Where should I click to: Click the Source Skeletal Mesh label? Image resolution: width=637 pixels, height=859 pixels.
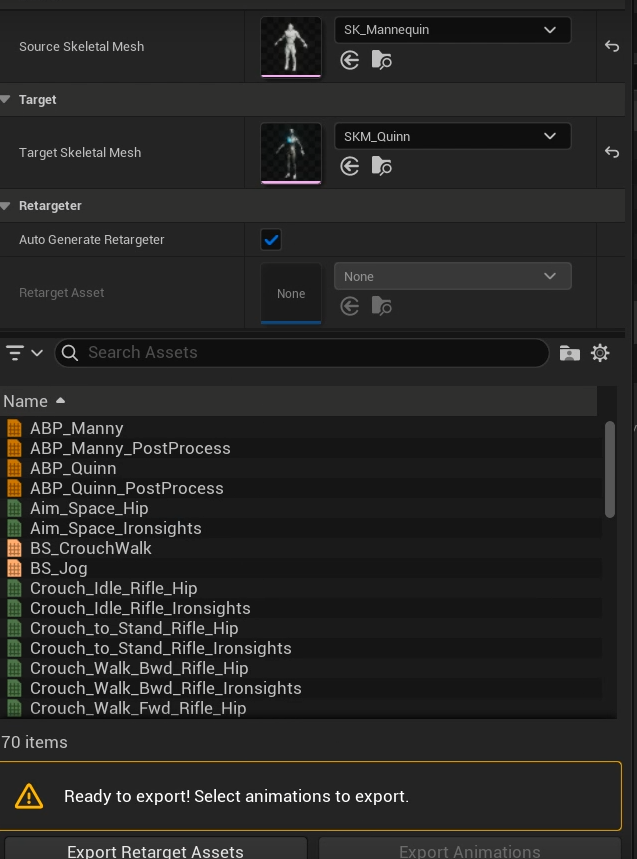click(x=82, y=47)
